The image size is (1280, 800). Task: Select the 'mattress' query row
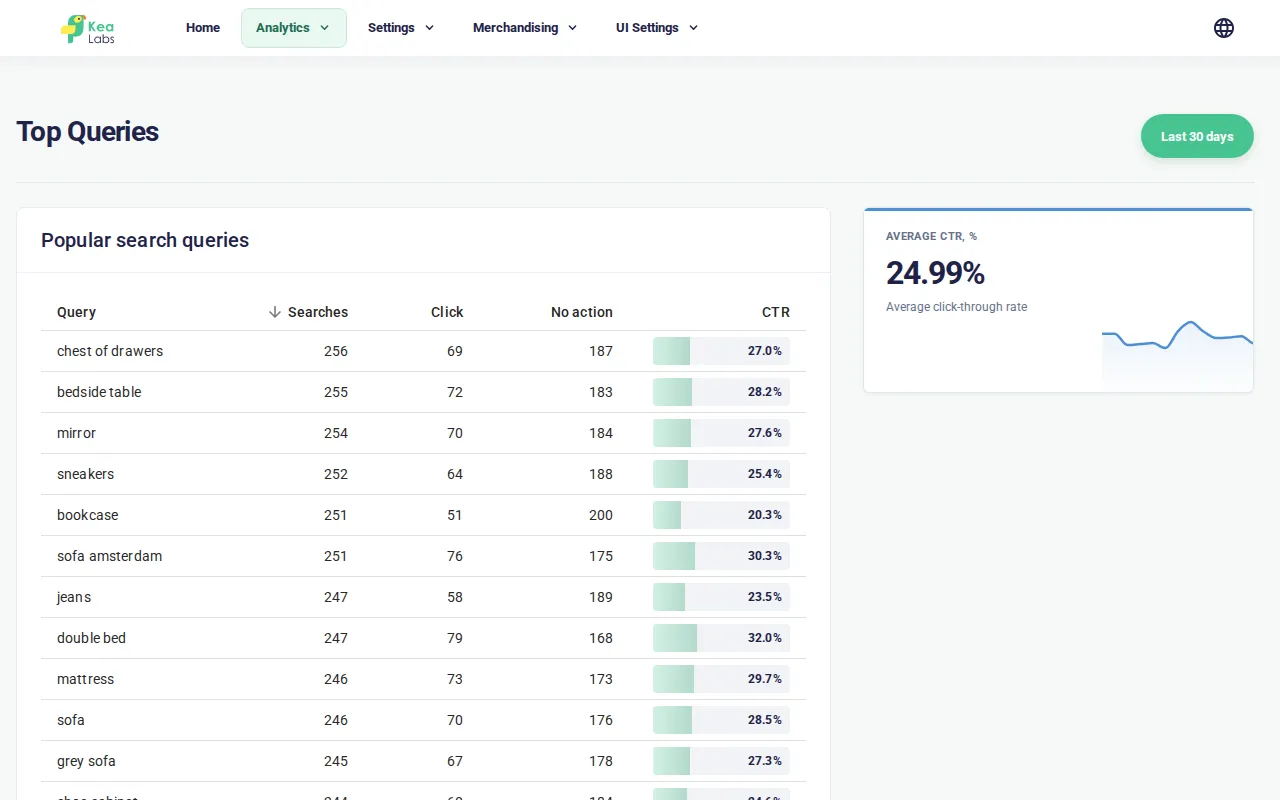[x=423, y=679]
